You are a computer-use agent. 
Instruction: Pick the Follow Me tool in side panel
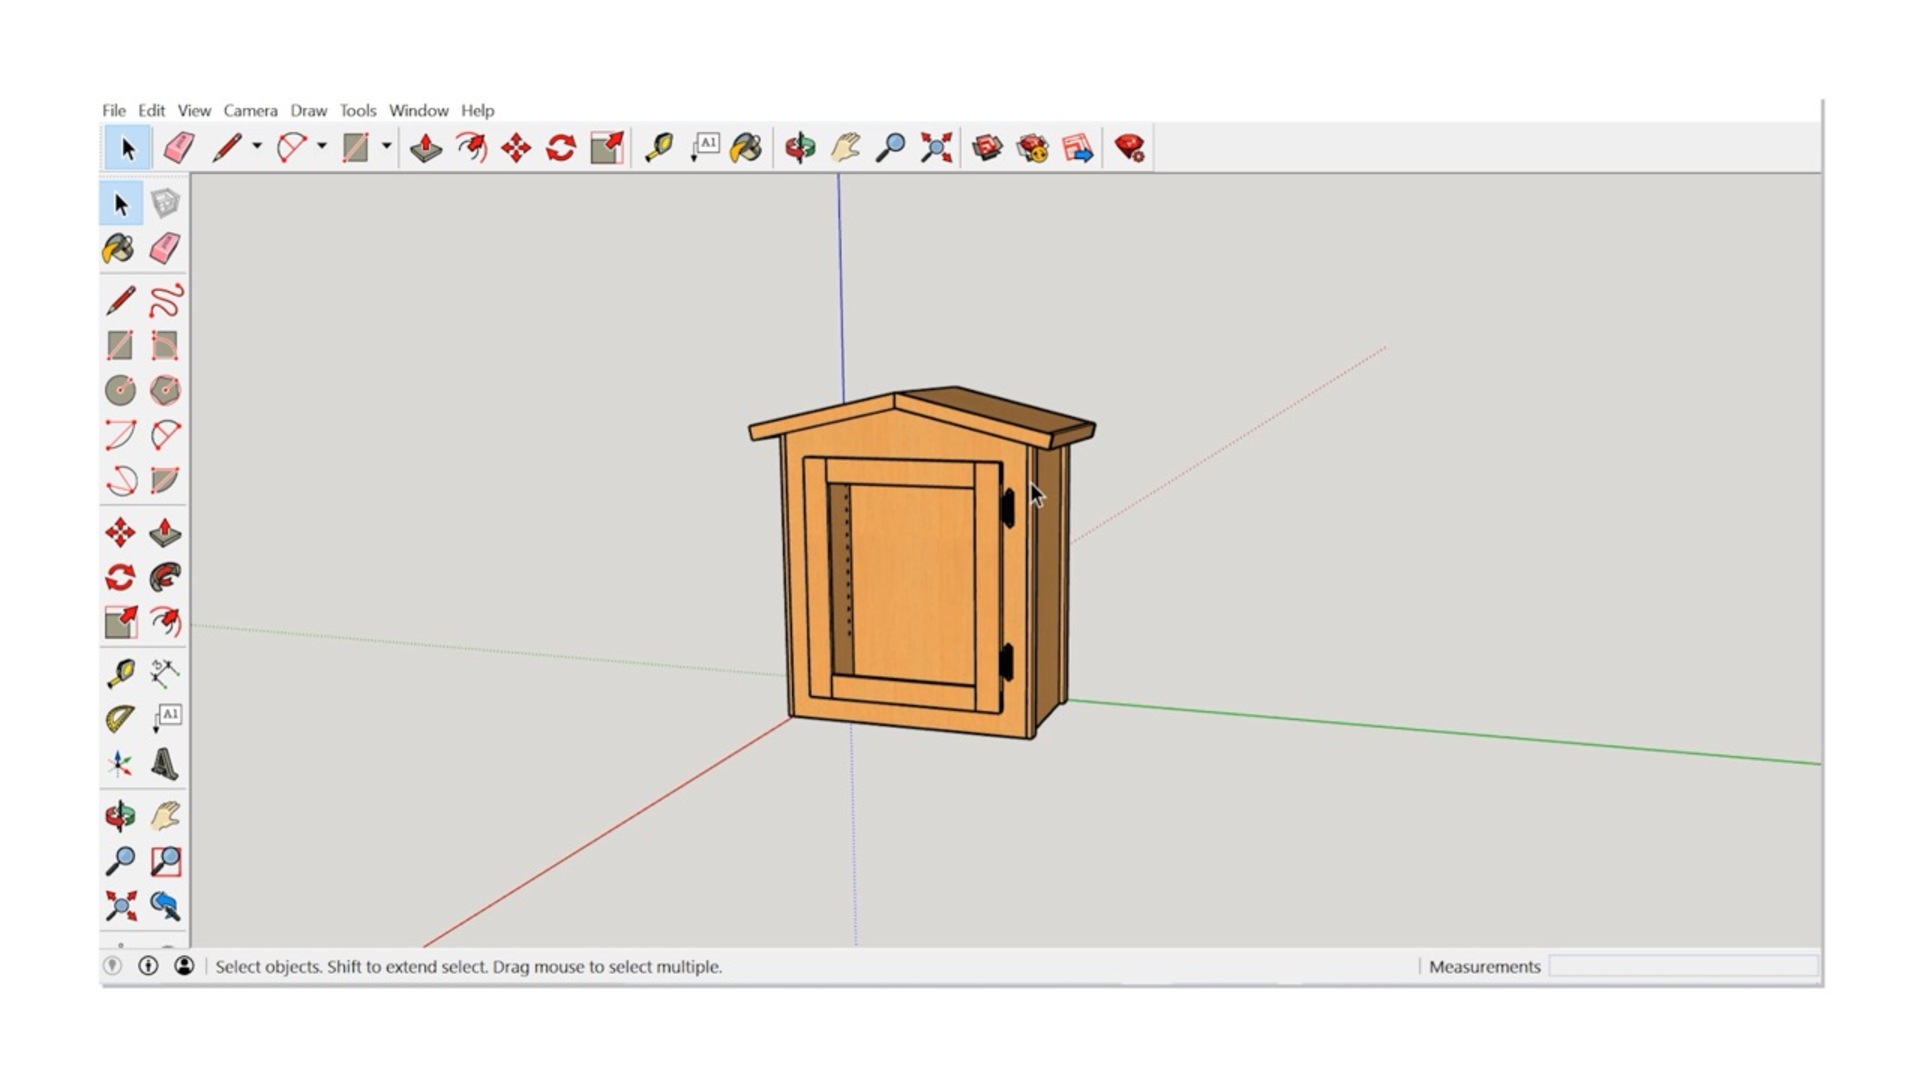pyautogui.click(x=165, y=578)
